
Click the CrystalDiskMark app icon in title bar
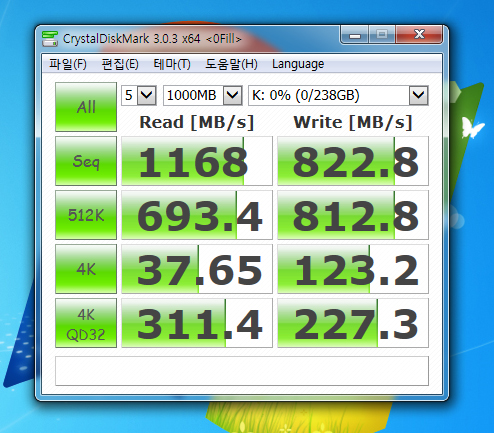coord(50,38)
